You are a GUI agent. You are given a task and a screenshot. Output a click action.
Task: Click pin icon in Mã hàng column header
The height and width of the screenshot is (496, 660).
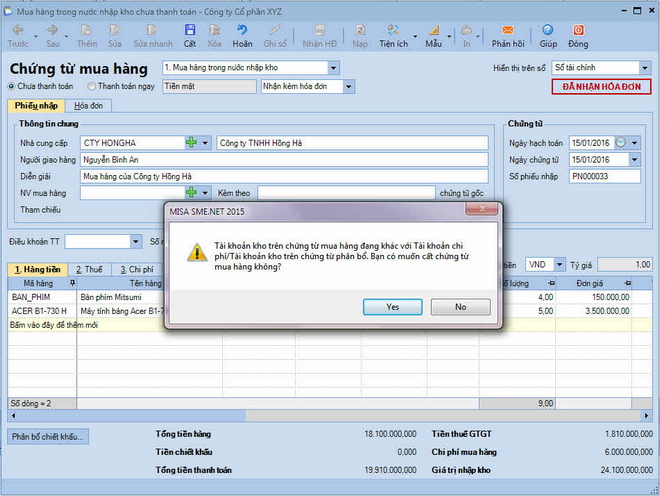coord(72,283)
